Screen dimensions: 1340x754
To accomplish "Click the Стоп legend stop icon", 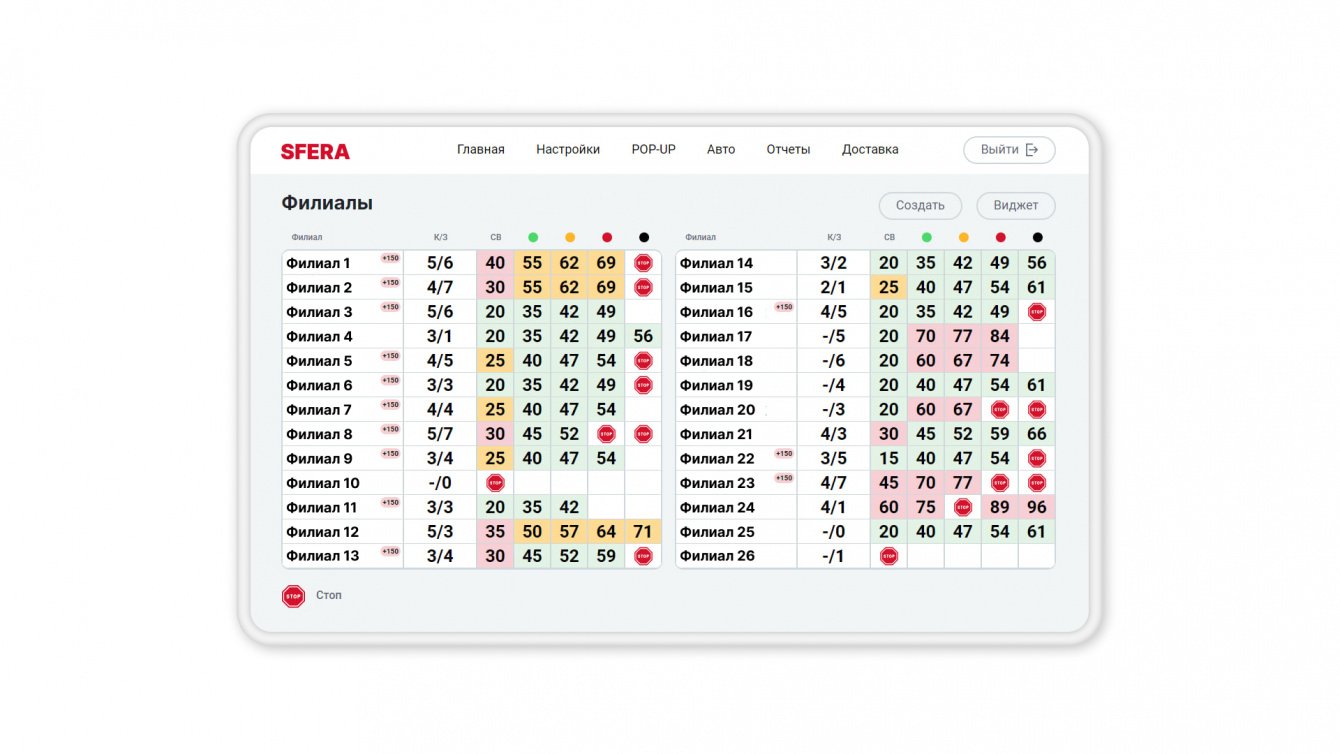I will click(x=293, y=596).
